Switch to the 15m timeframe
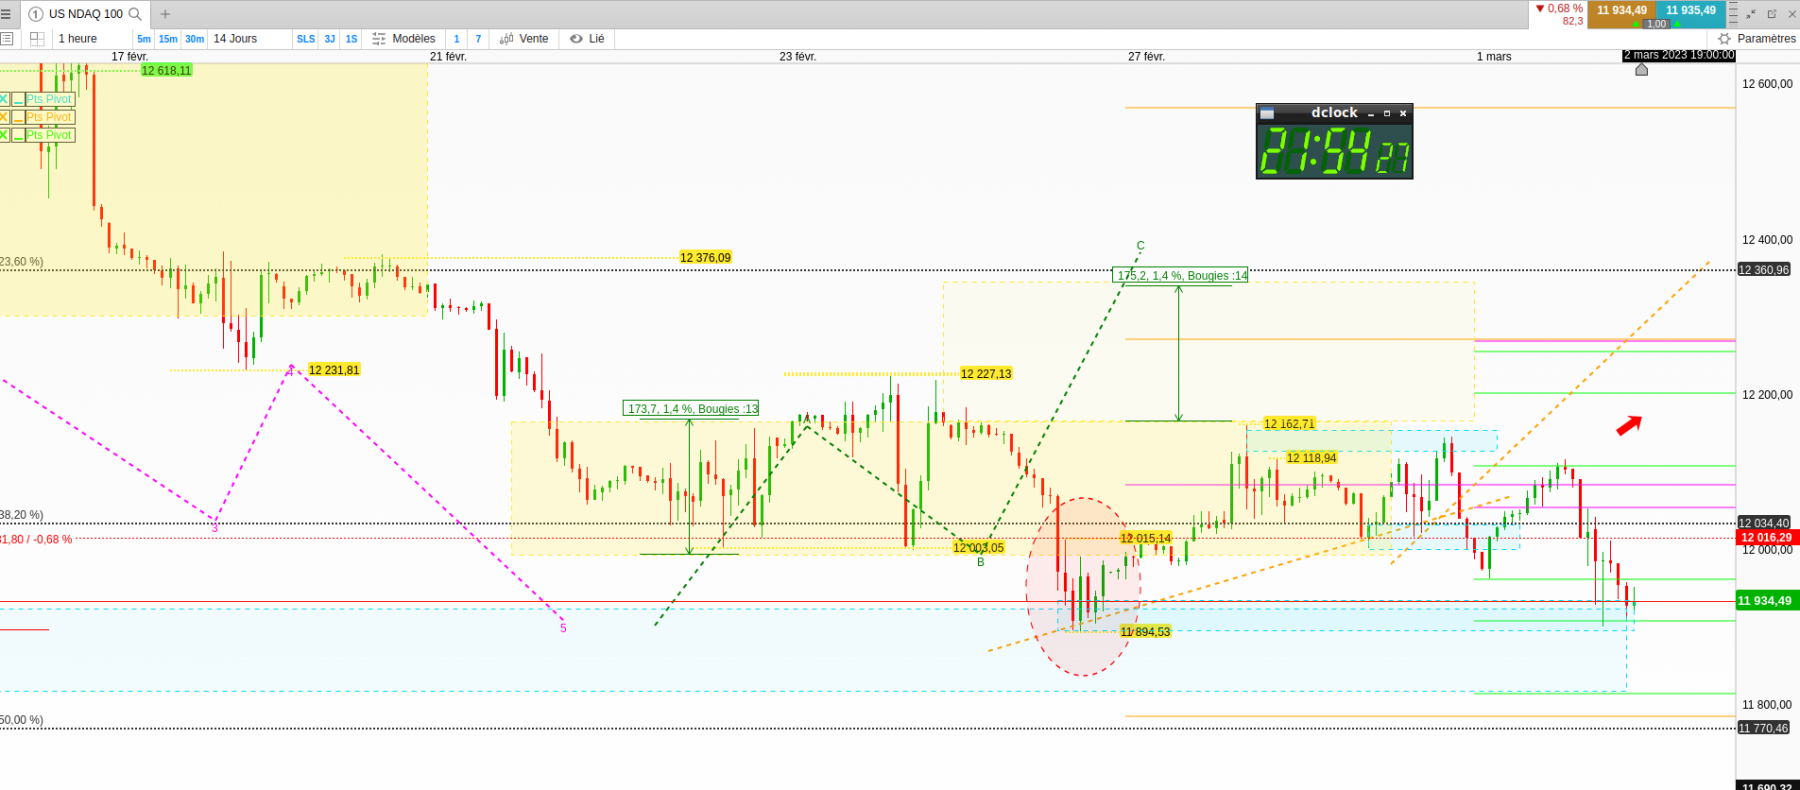This screenshot has height=790, width=1800. [168, 39]
